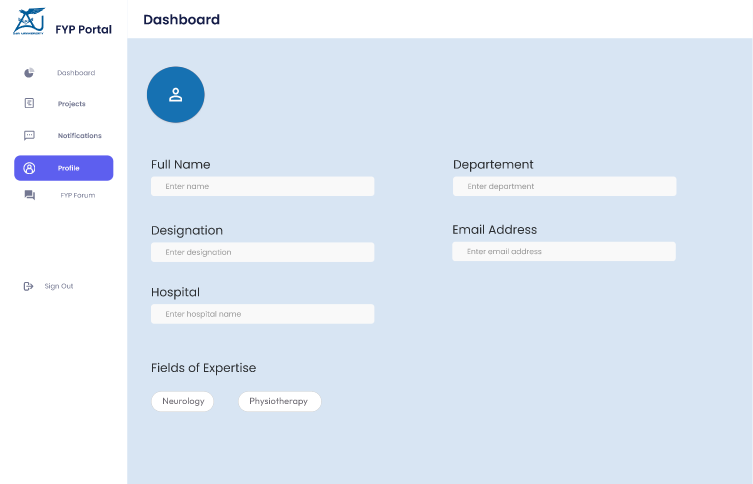This screenshot has width=753, height=484.
Task: Click the Notifications message icon
Action: pos(30,136)
